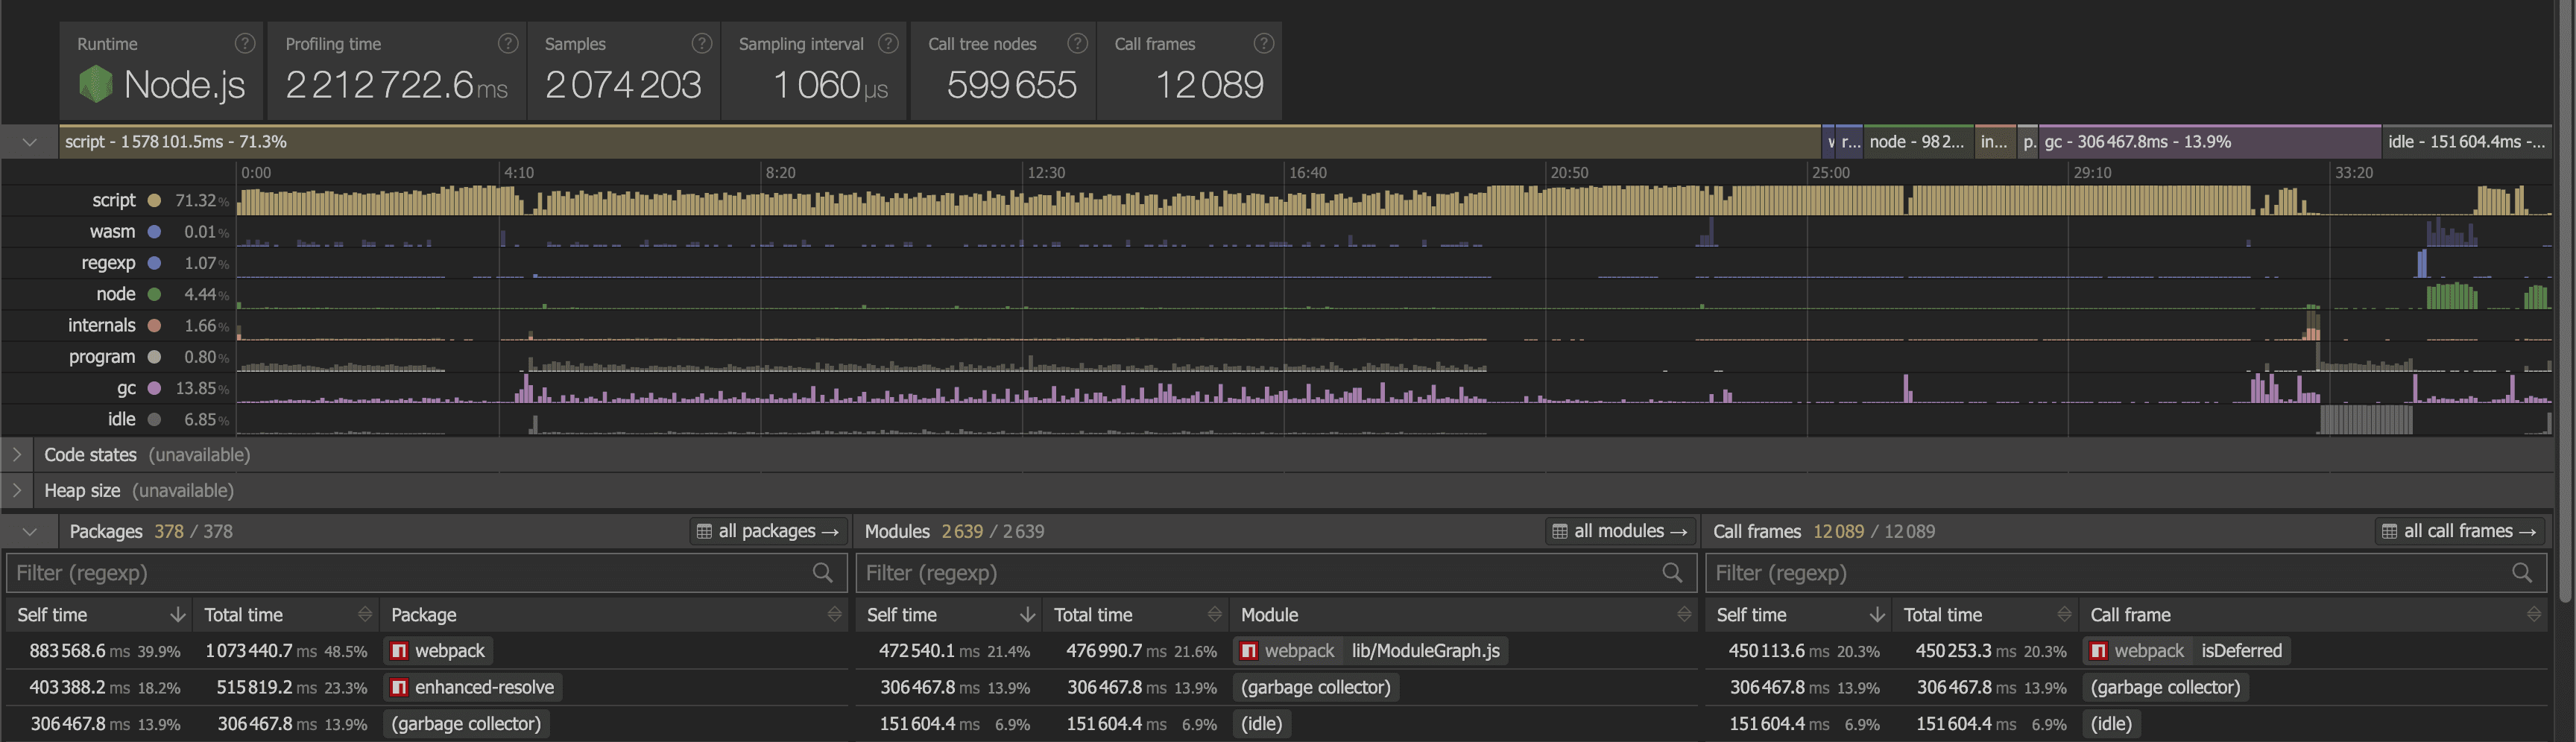Click the enhanced-resolve package npm icon
Image resolution: width=2576 pixels, height=742 pixels.
(x=399, y=687)
